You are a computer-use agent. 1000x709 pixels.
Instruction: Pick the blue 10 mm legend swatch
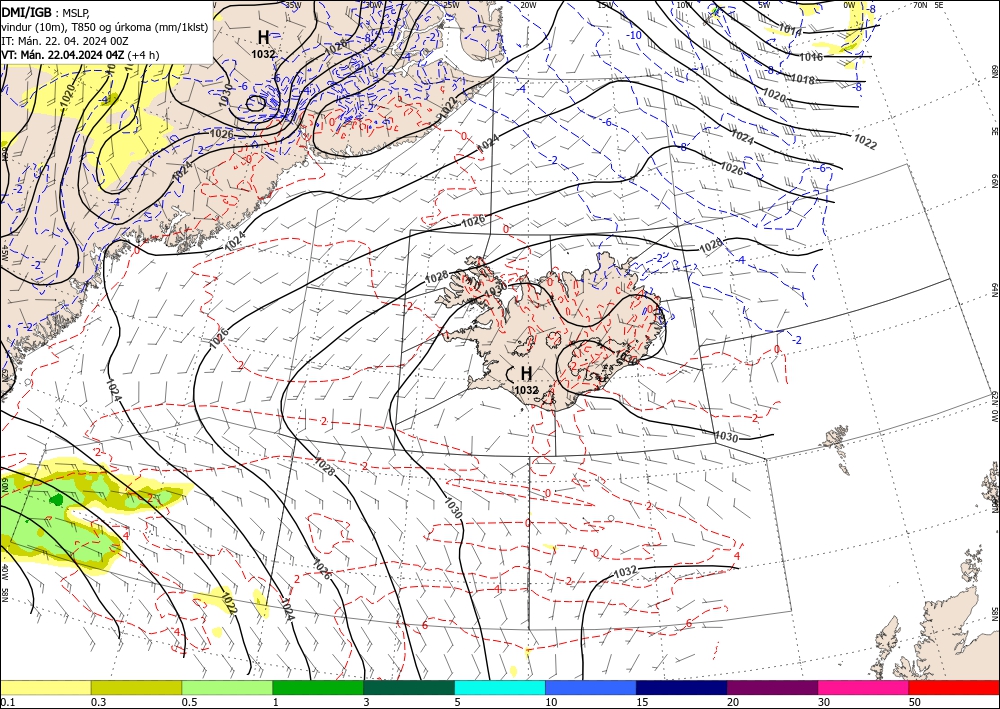coord(591,687)
